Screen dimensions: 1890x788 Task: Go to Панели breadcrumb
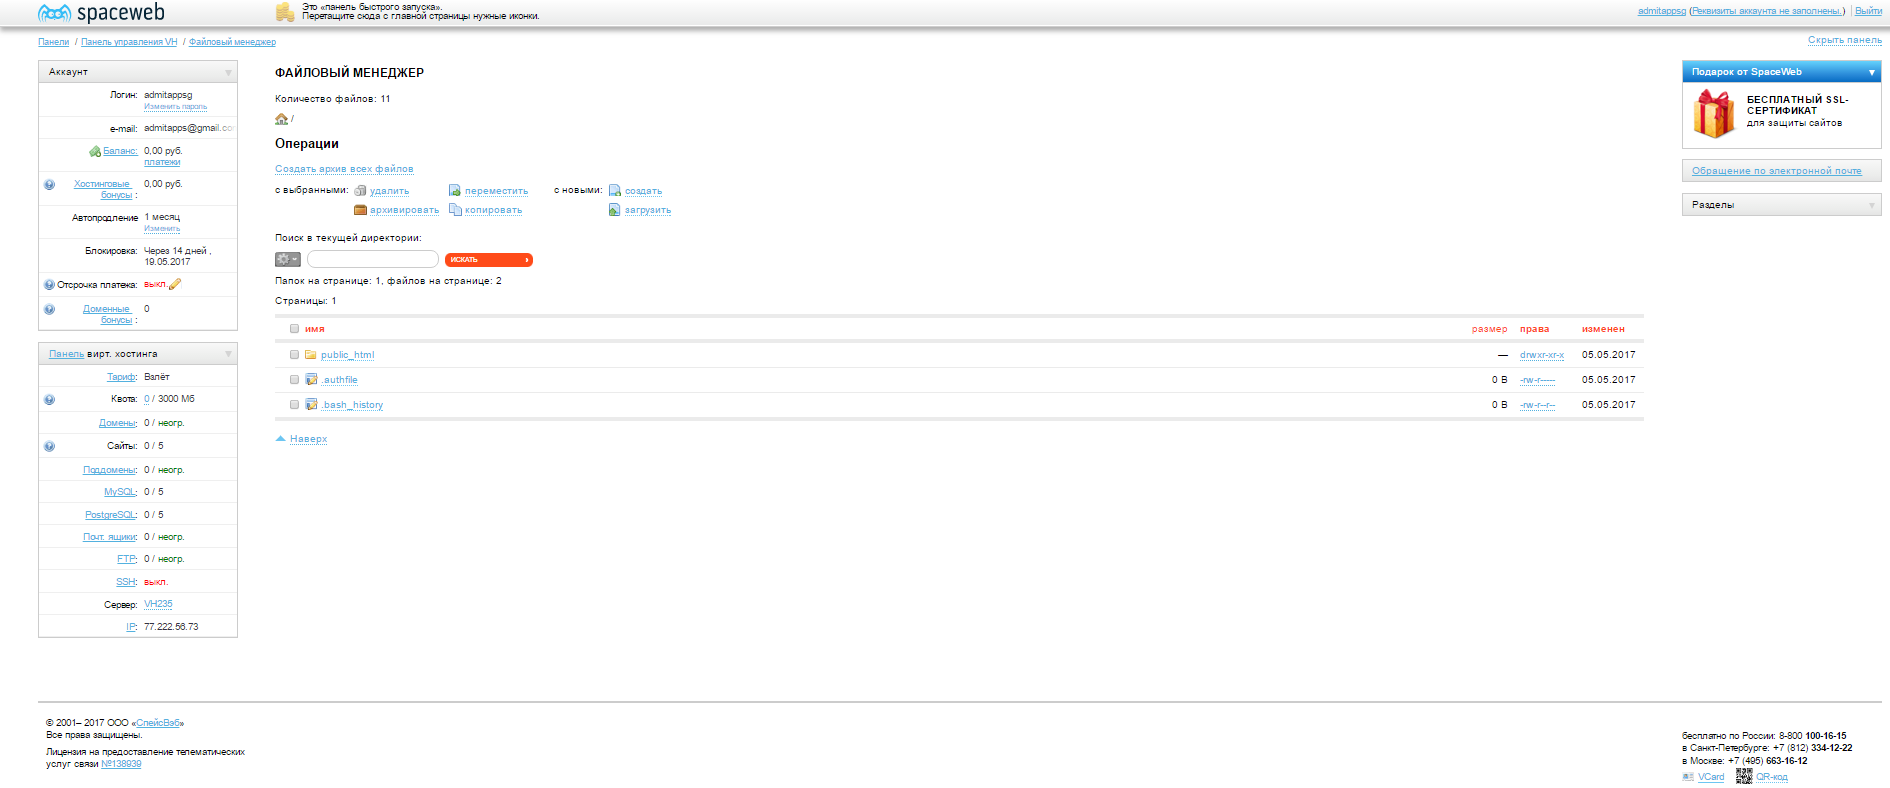[54, 42]
